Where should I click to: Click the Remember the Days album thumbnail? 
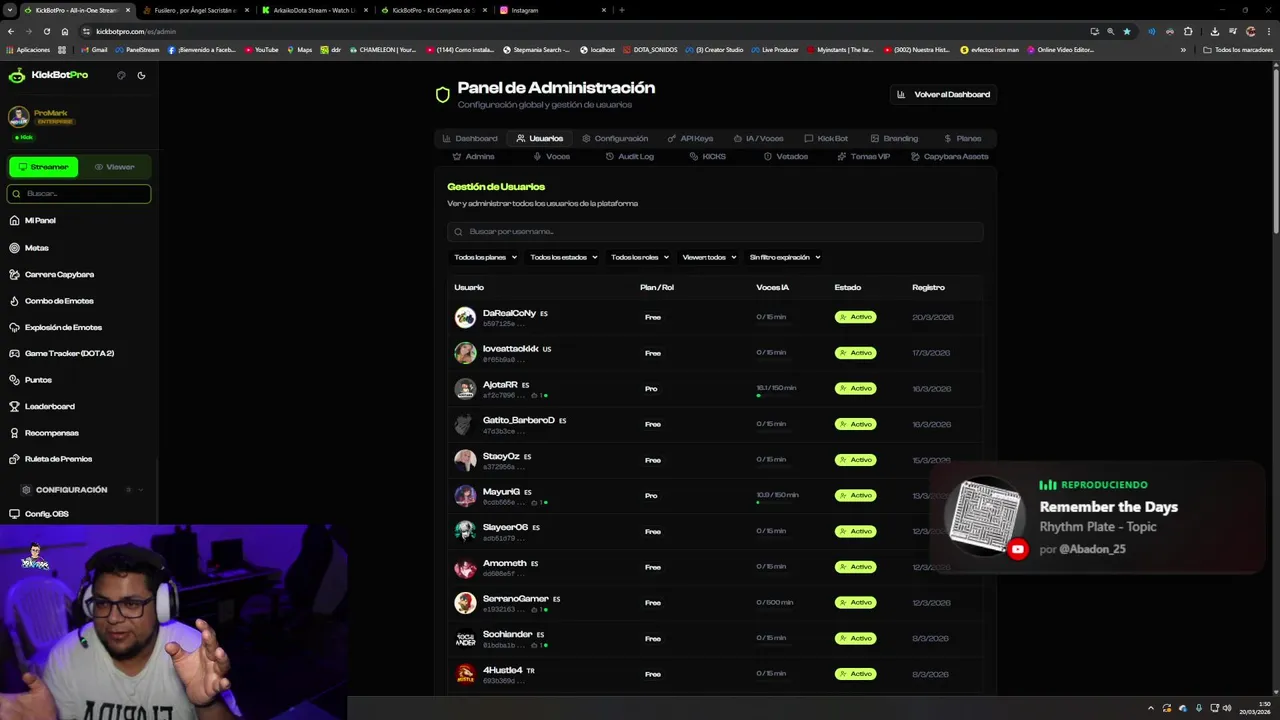(983, 514)
